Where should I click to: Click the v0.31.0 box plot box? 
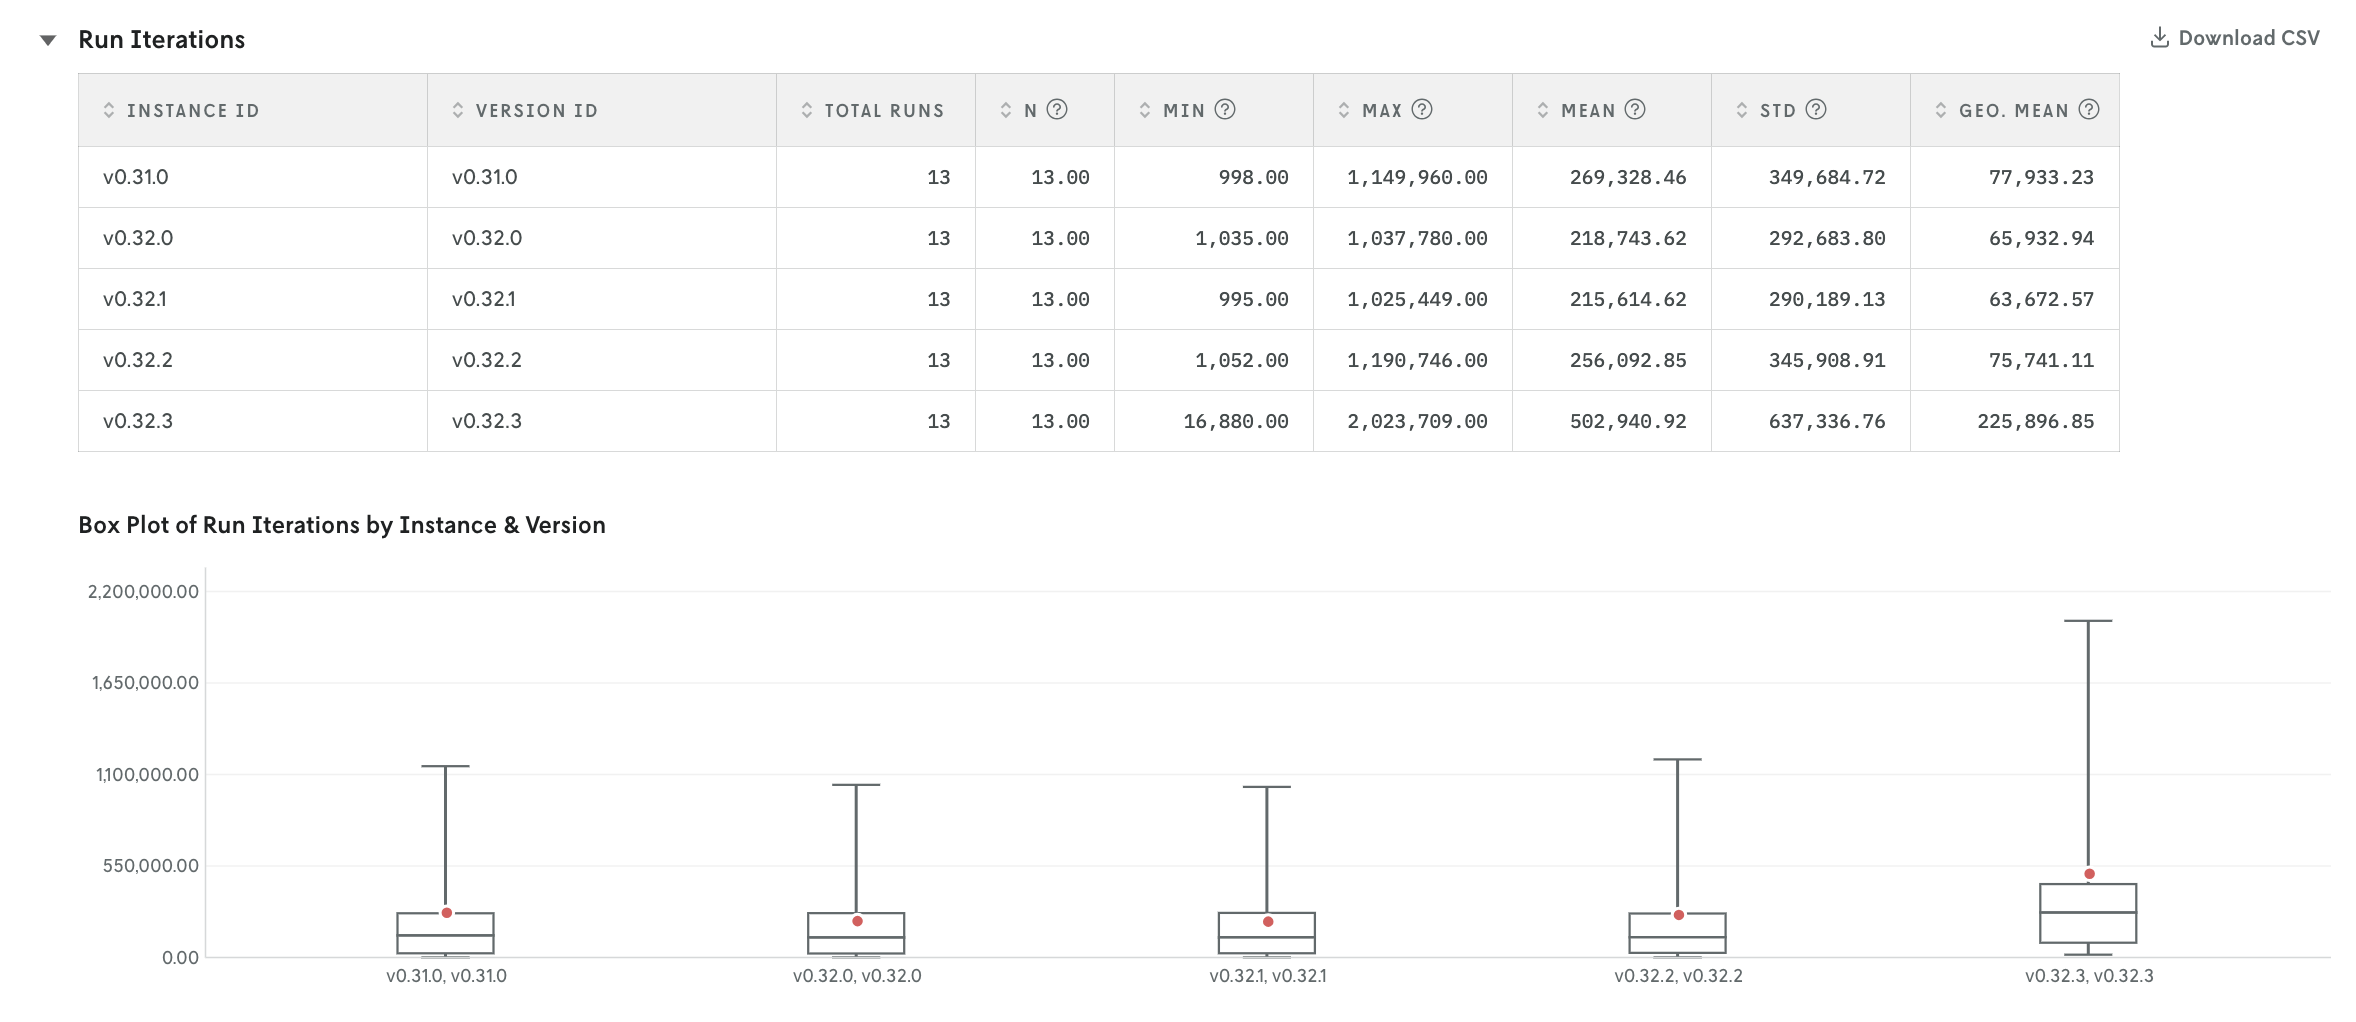445,933
